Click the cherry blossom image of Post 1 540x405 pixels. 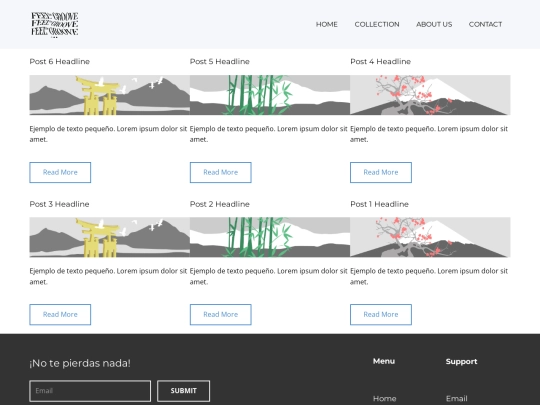[x=430, y=237]
